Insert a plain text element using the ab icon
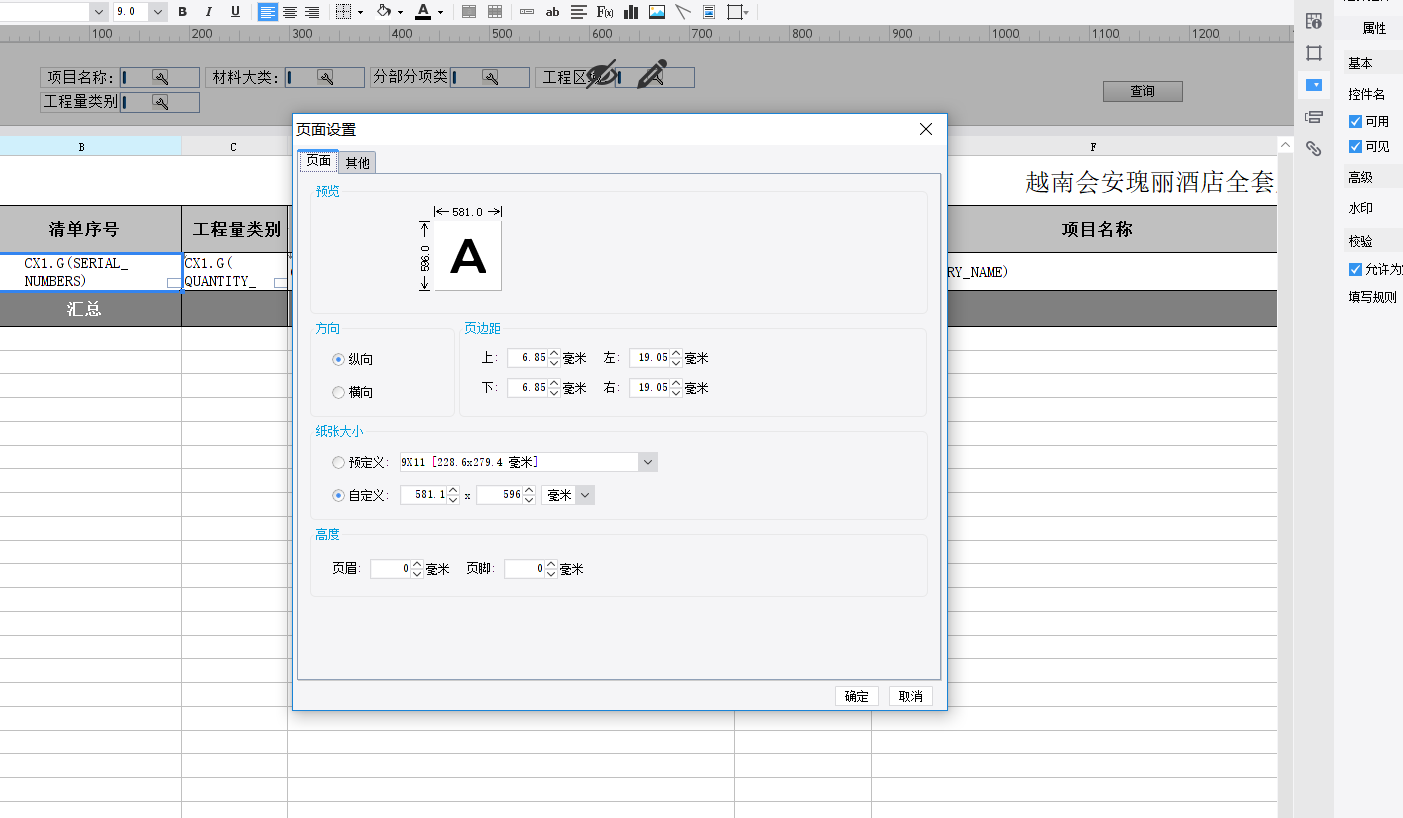The height and width of the screenshot is (818, 1403). (552, 12)
